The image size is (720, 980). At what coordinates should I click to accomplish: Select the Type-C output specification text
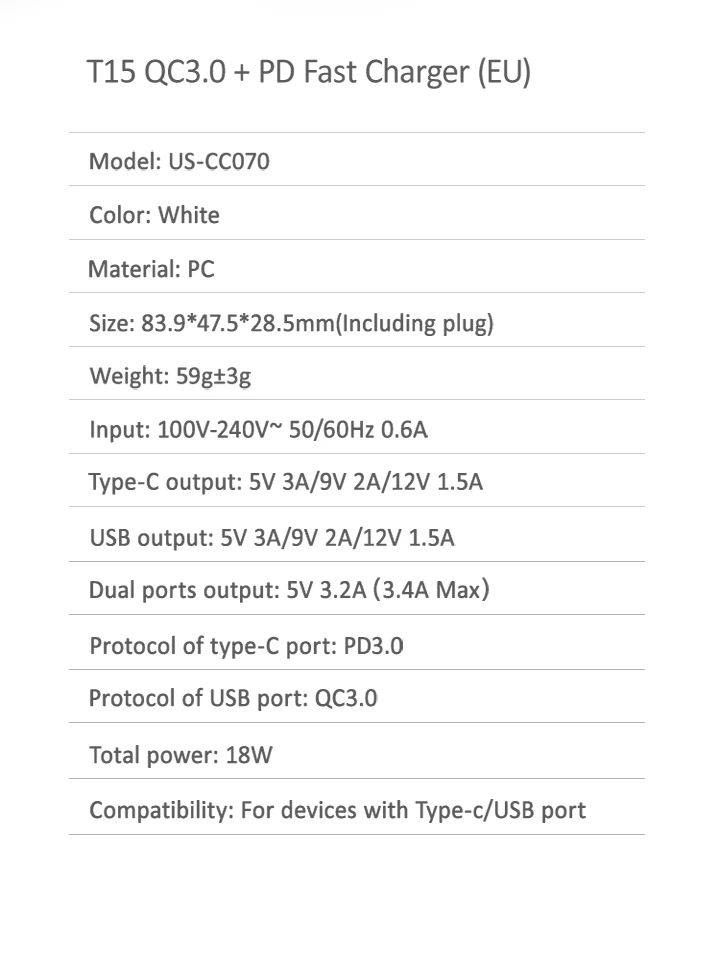[x=286, y=482]
